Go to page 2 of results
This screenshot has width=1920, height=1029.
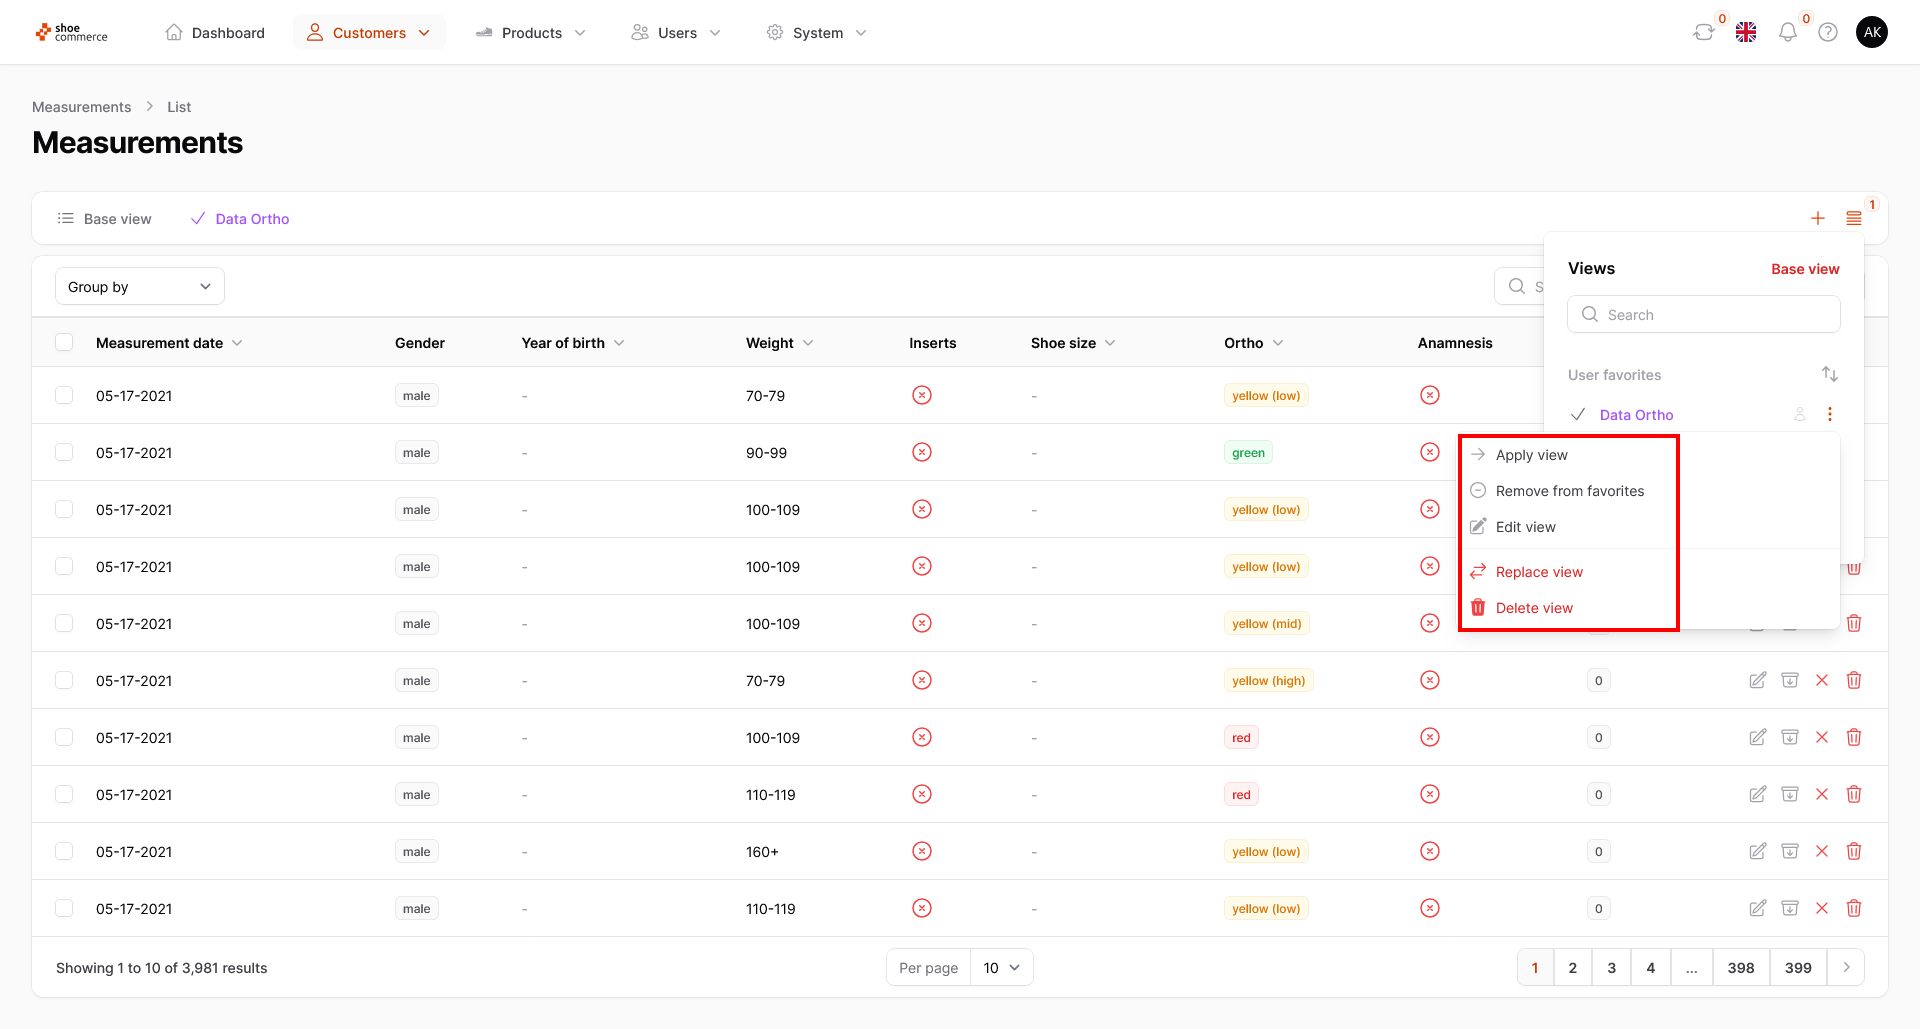click(x=1573, y=967)
